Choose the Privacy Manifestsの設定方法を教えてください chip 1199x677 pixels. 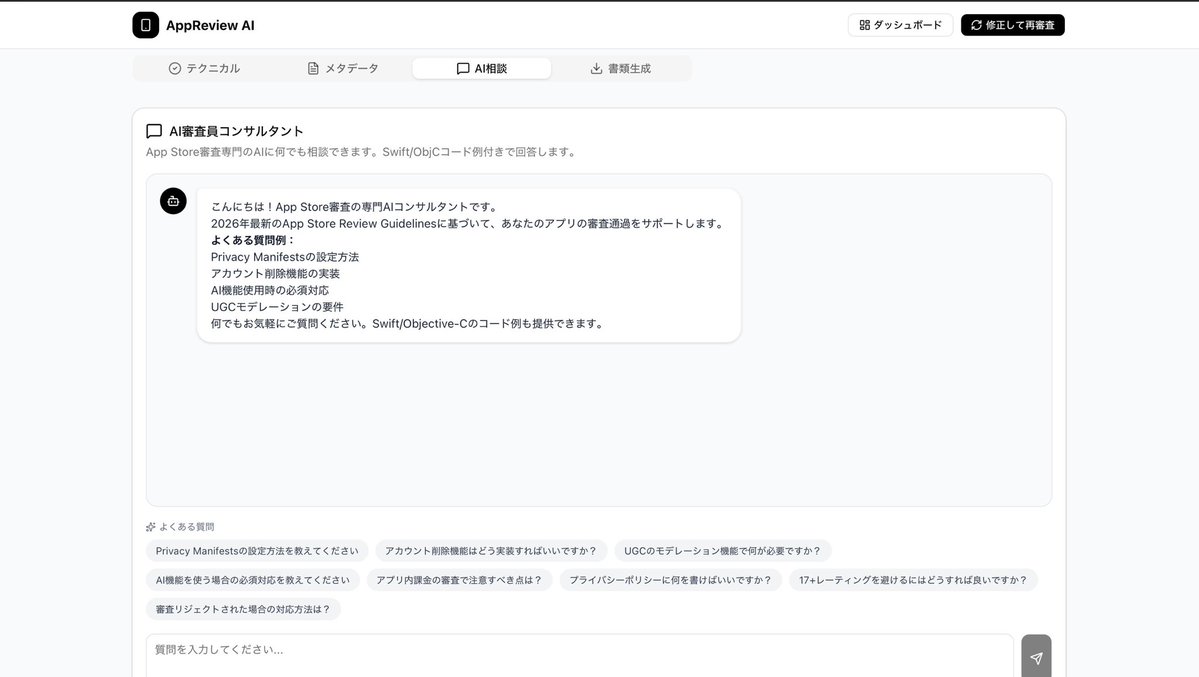(x=257, y=551)
